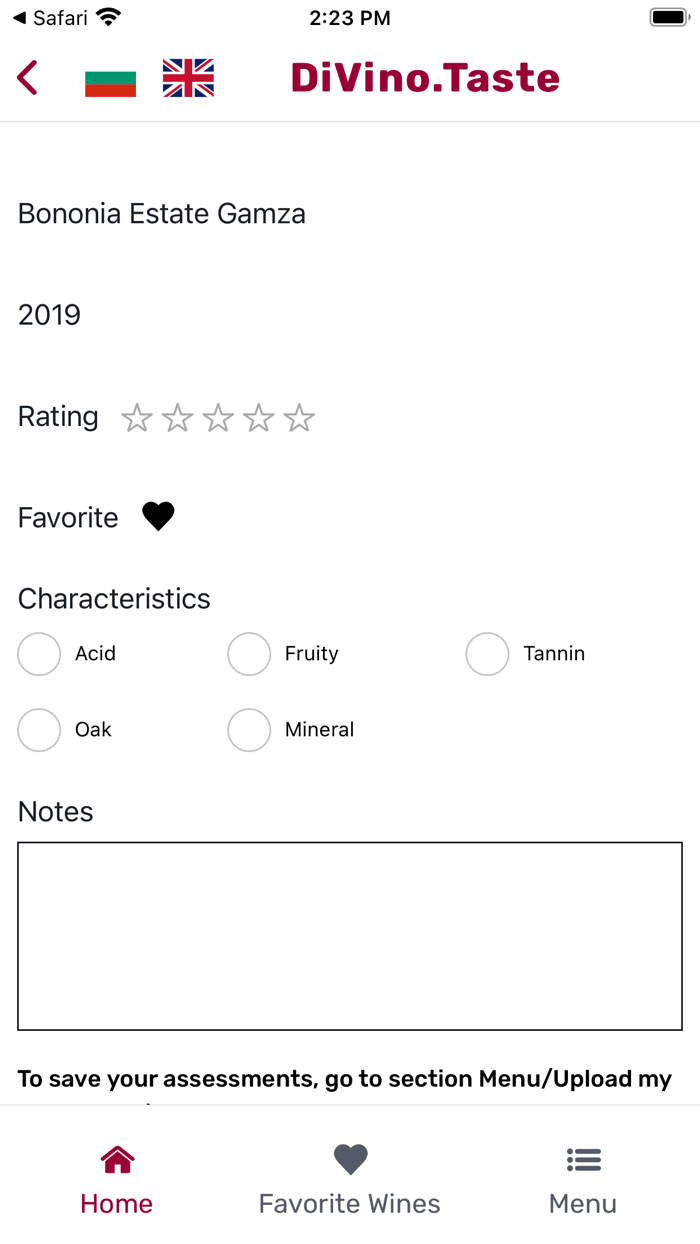The height and width of the screenshot is (1244, 700).
Task: Tap the back arrow icon
Action: (x=27, y=78)
